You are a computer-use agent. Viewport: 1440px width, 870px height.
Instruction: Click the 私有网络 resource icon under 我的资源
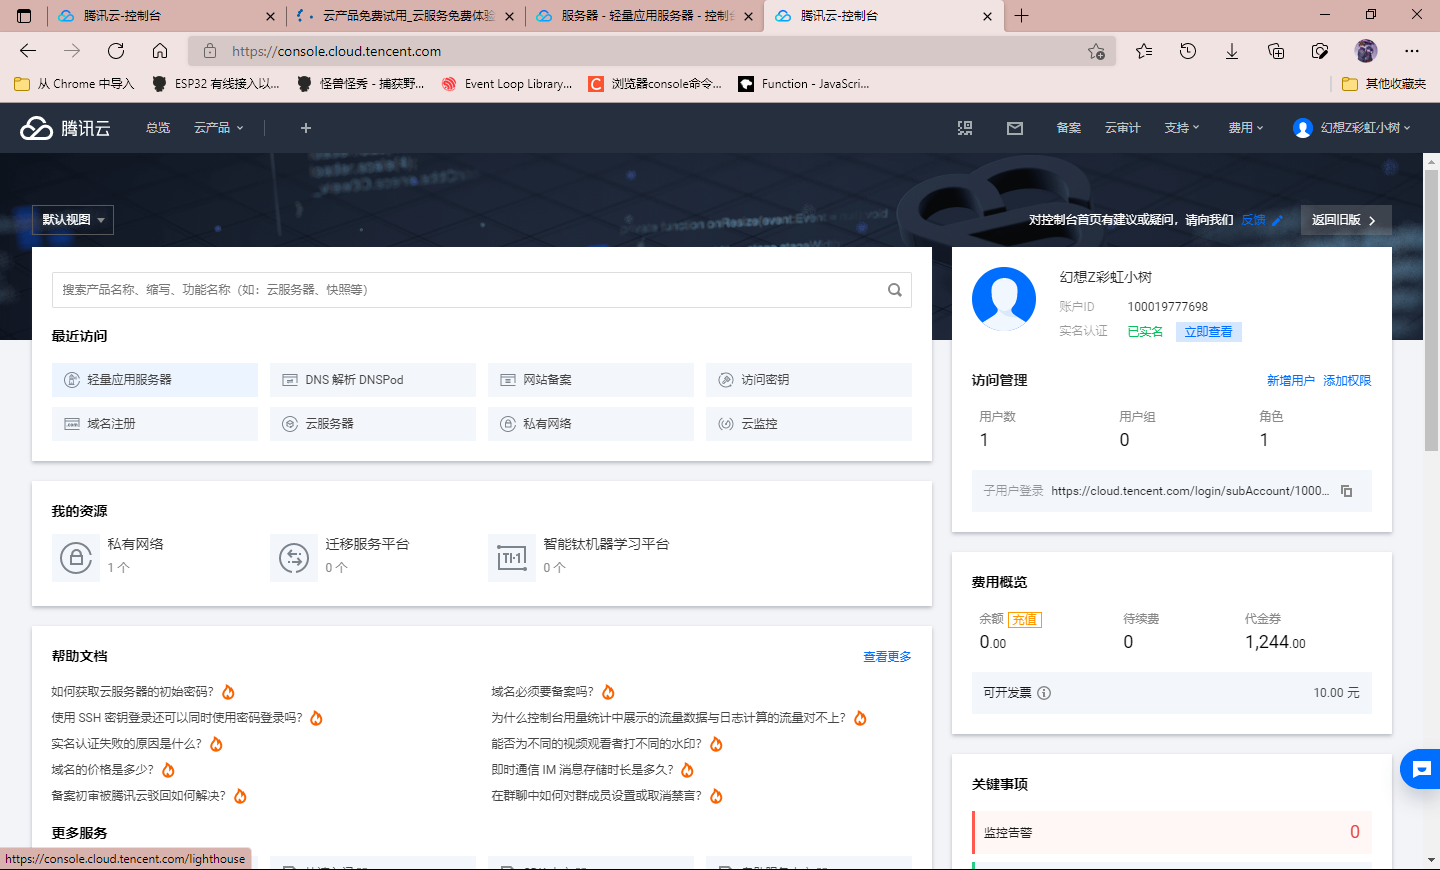pos(76,558)
